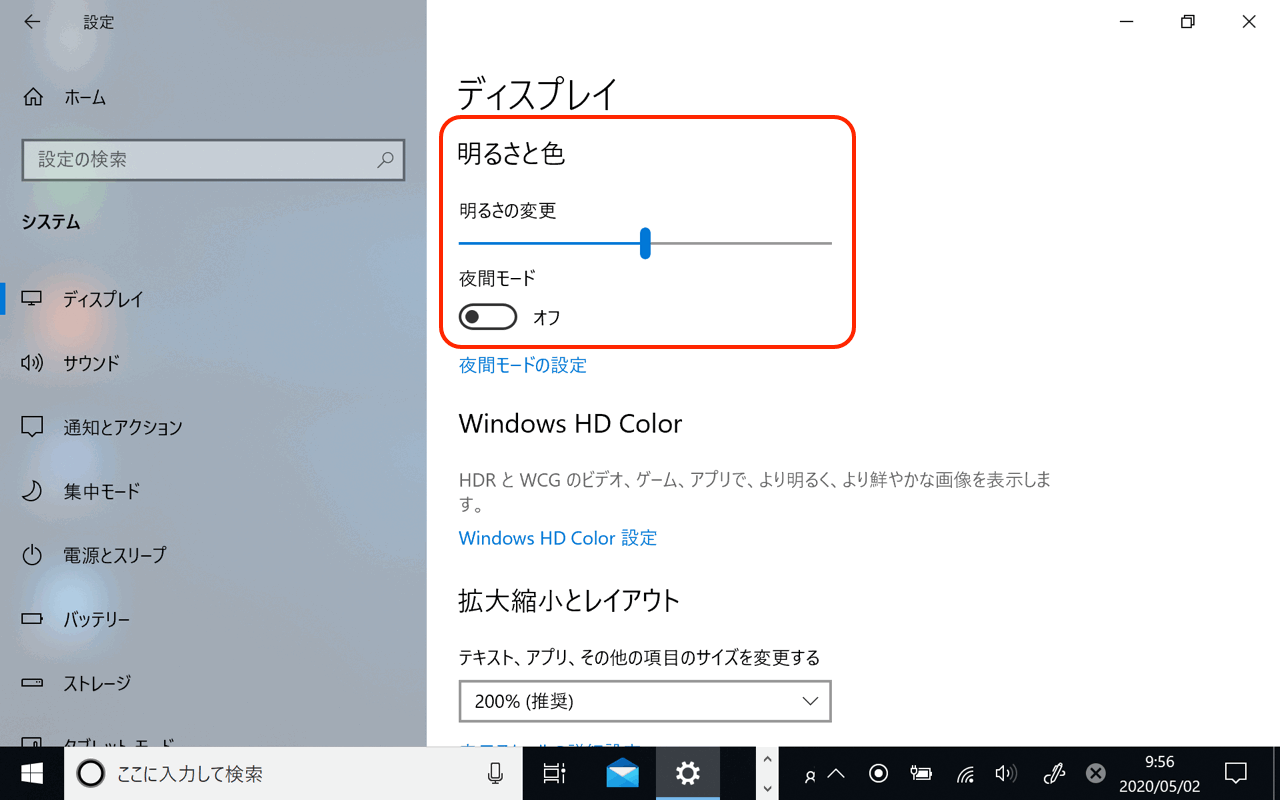Show hidden icons with tray chevron
Image resolution: width=1280 pixels, height=800 pixels.
point(836,773)
